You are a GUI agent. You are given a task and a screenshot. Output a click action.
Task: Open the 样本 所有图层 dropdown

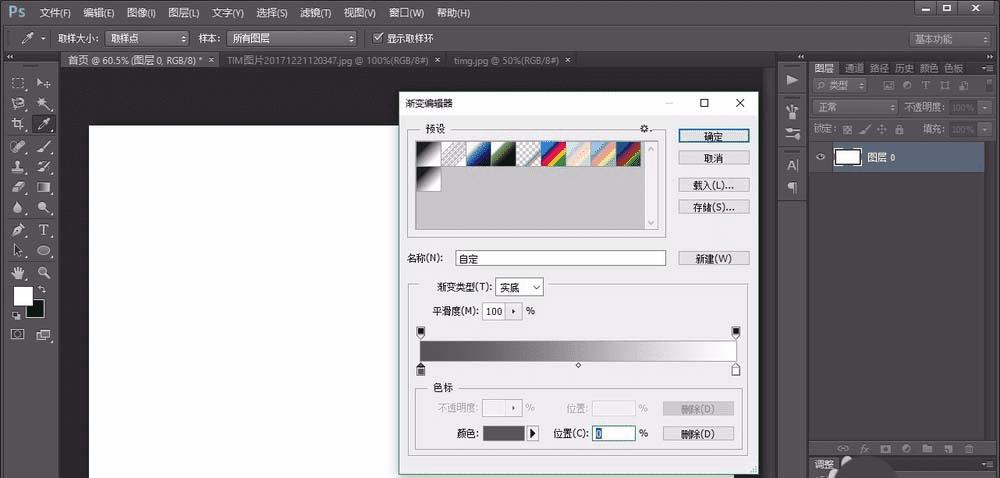click(291, 38)
